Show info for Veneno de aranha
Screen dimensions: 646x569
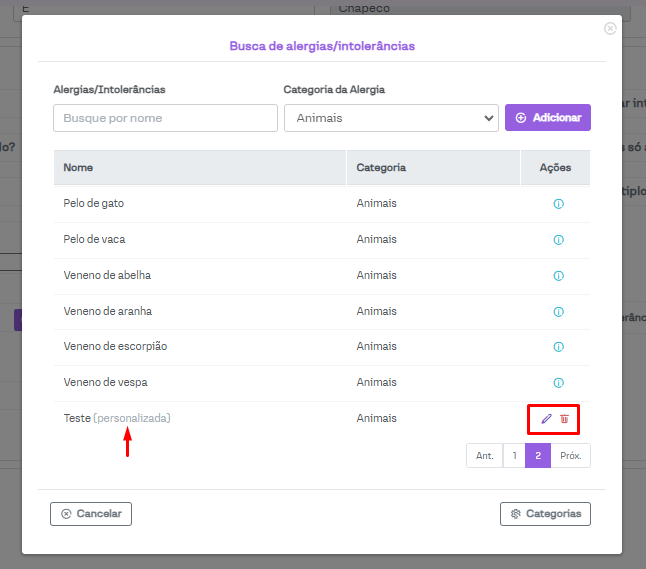(558, 312)
